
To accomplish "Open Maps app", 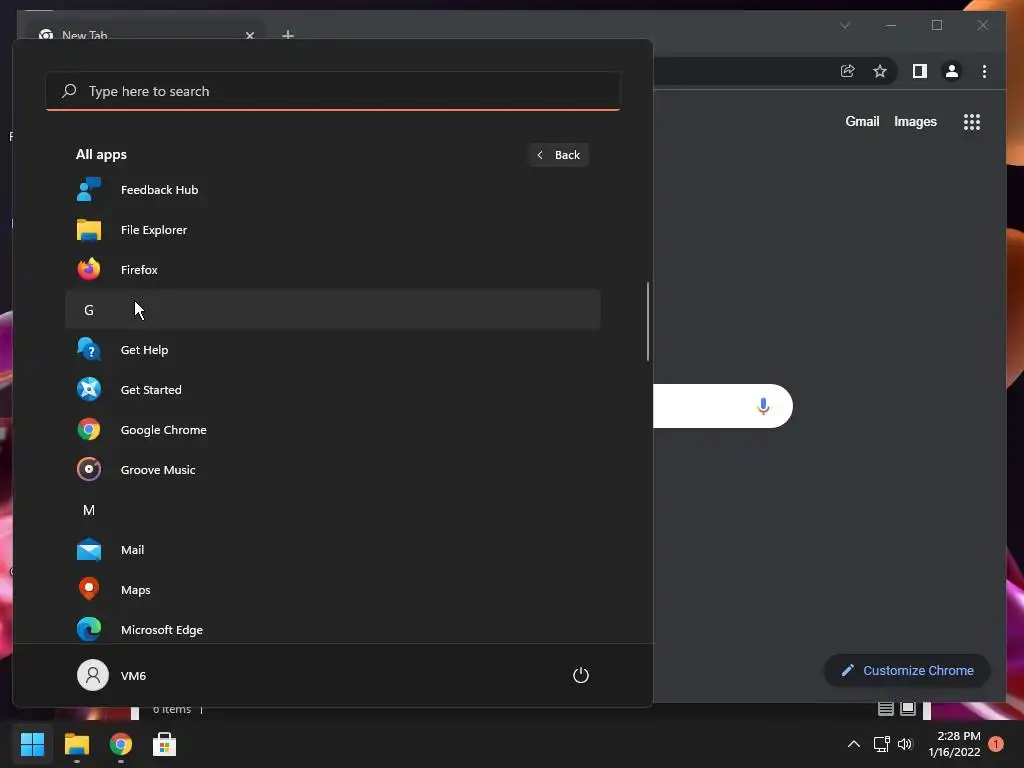I will click(332, 590).
